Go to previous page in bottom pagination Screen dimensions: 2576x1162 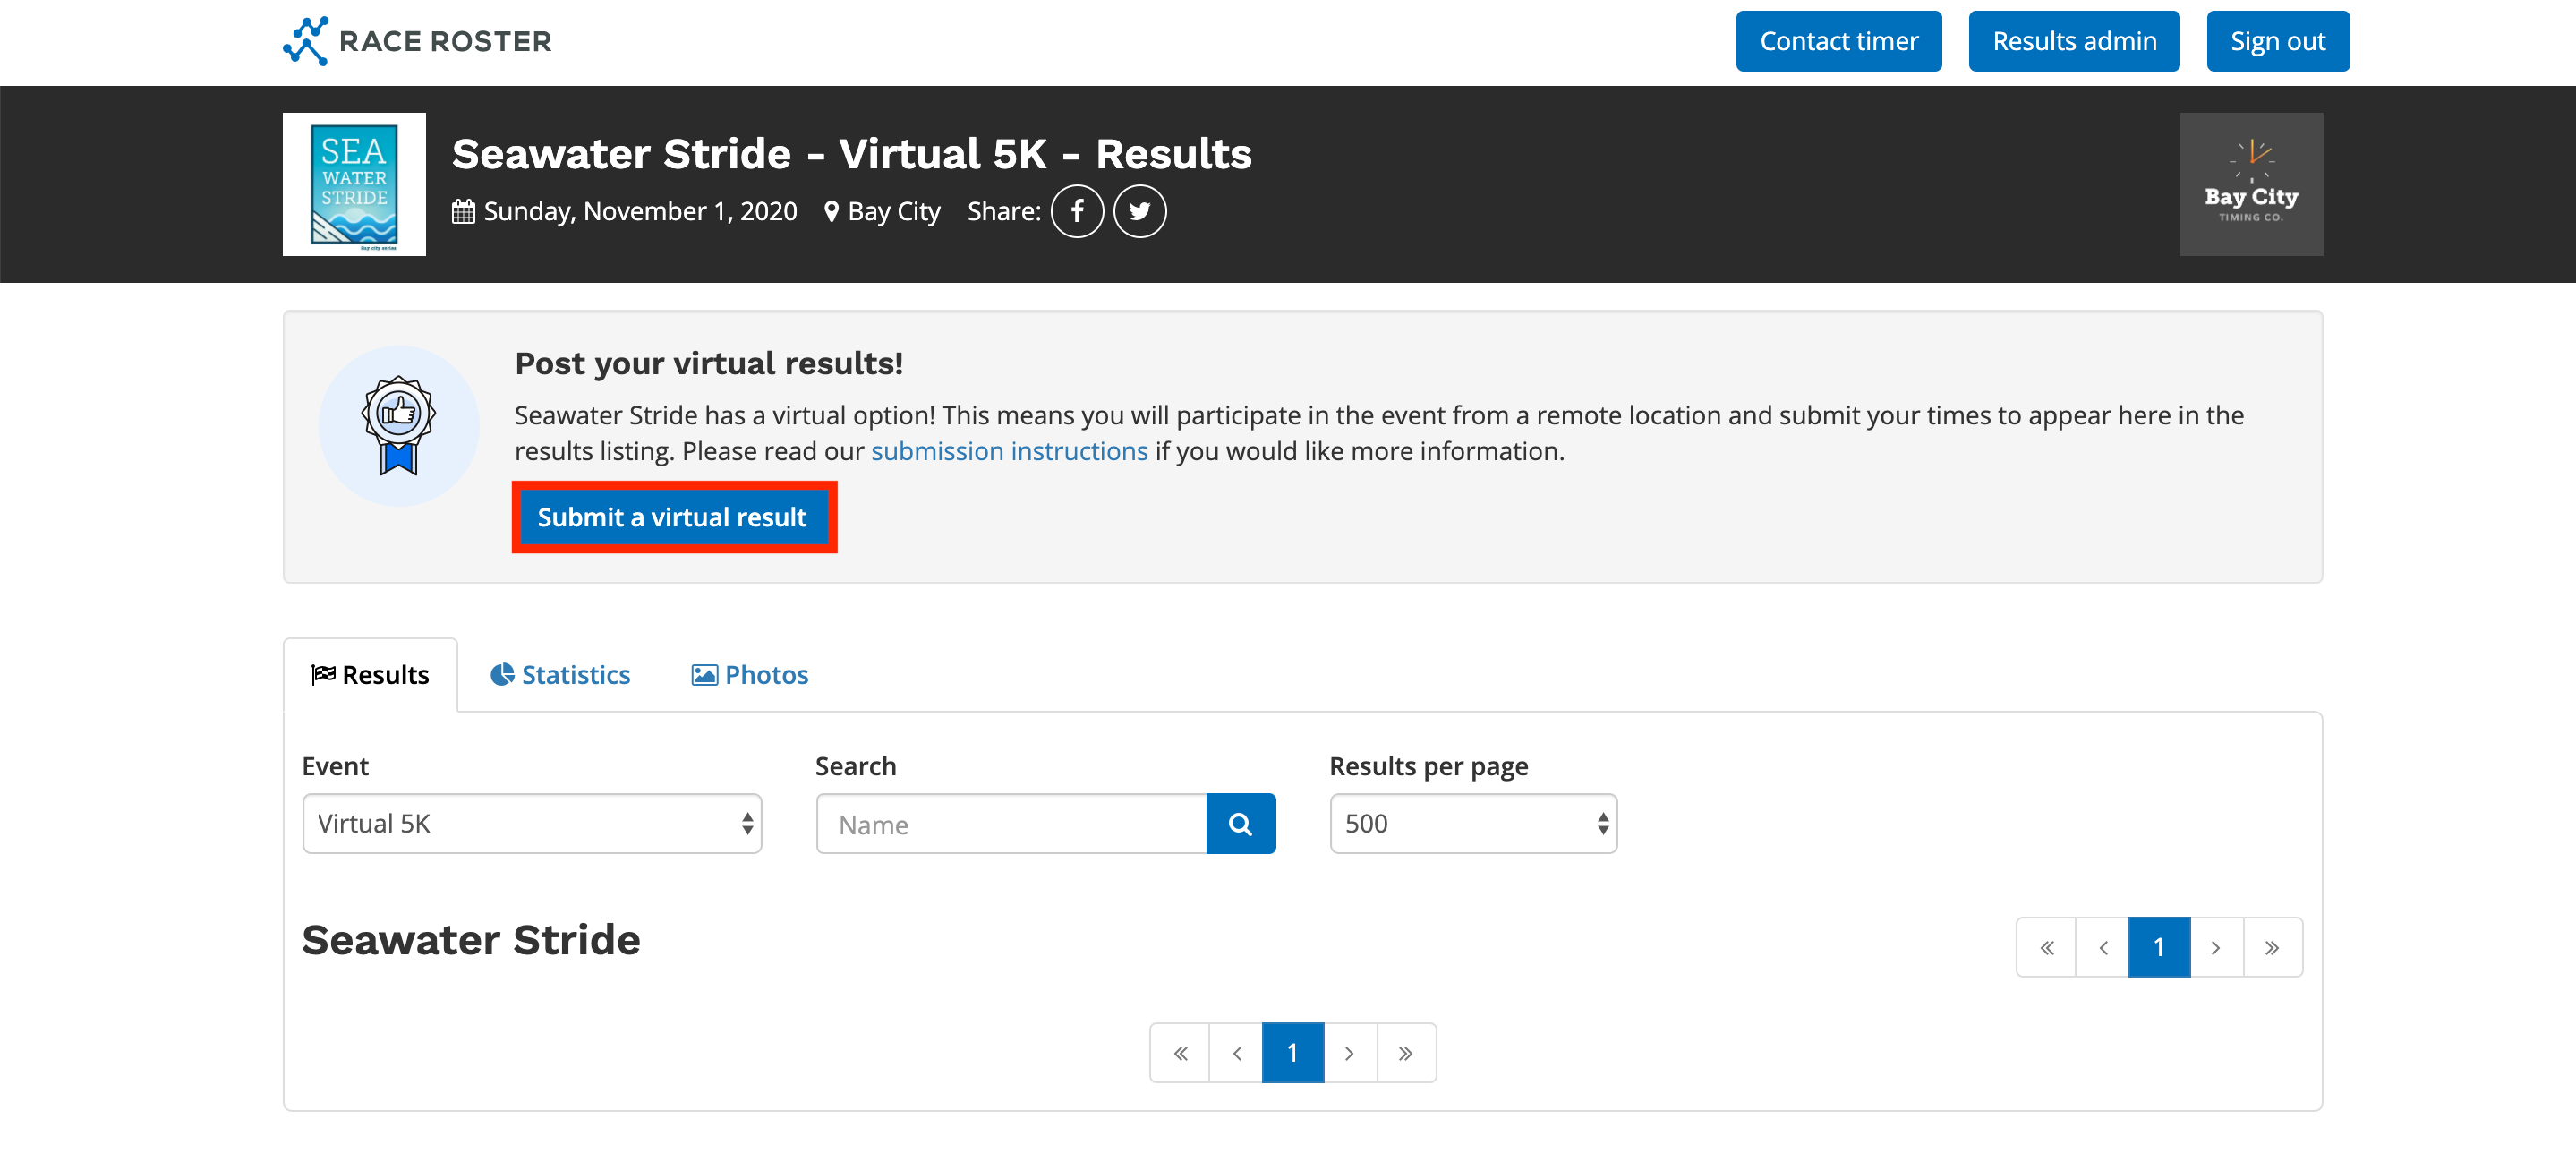tap(1237, 1053)
